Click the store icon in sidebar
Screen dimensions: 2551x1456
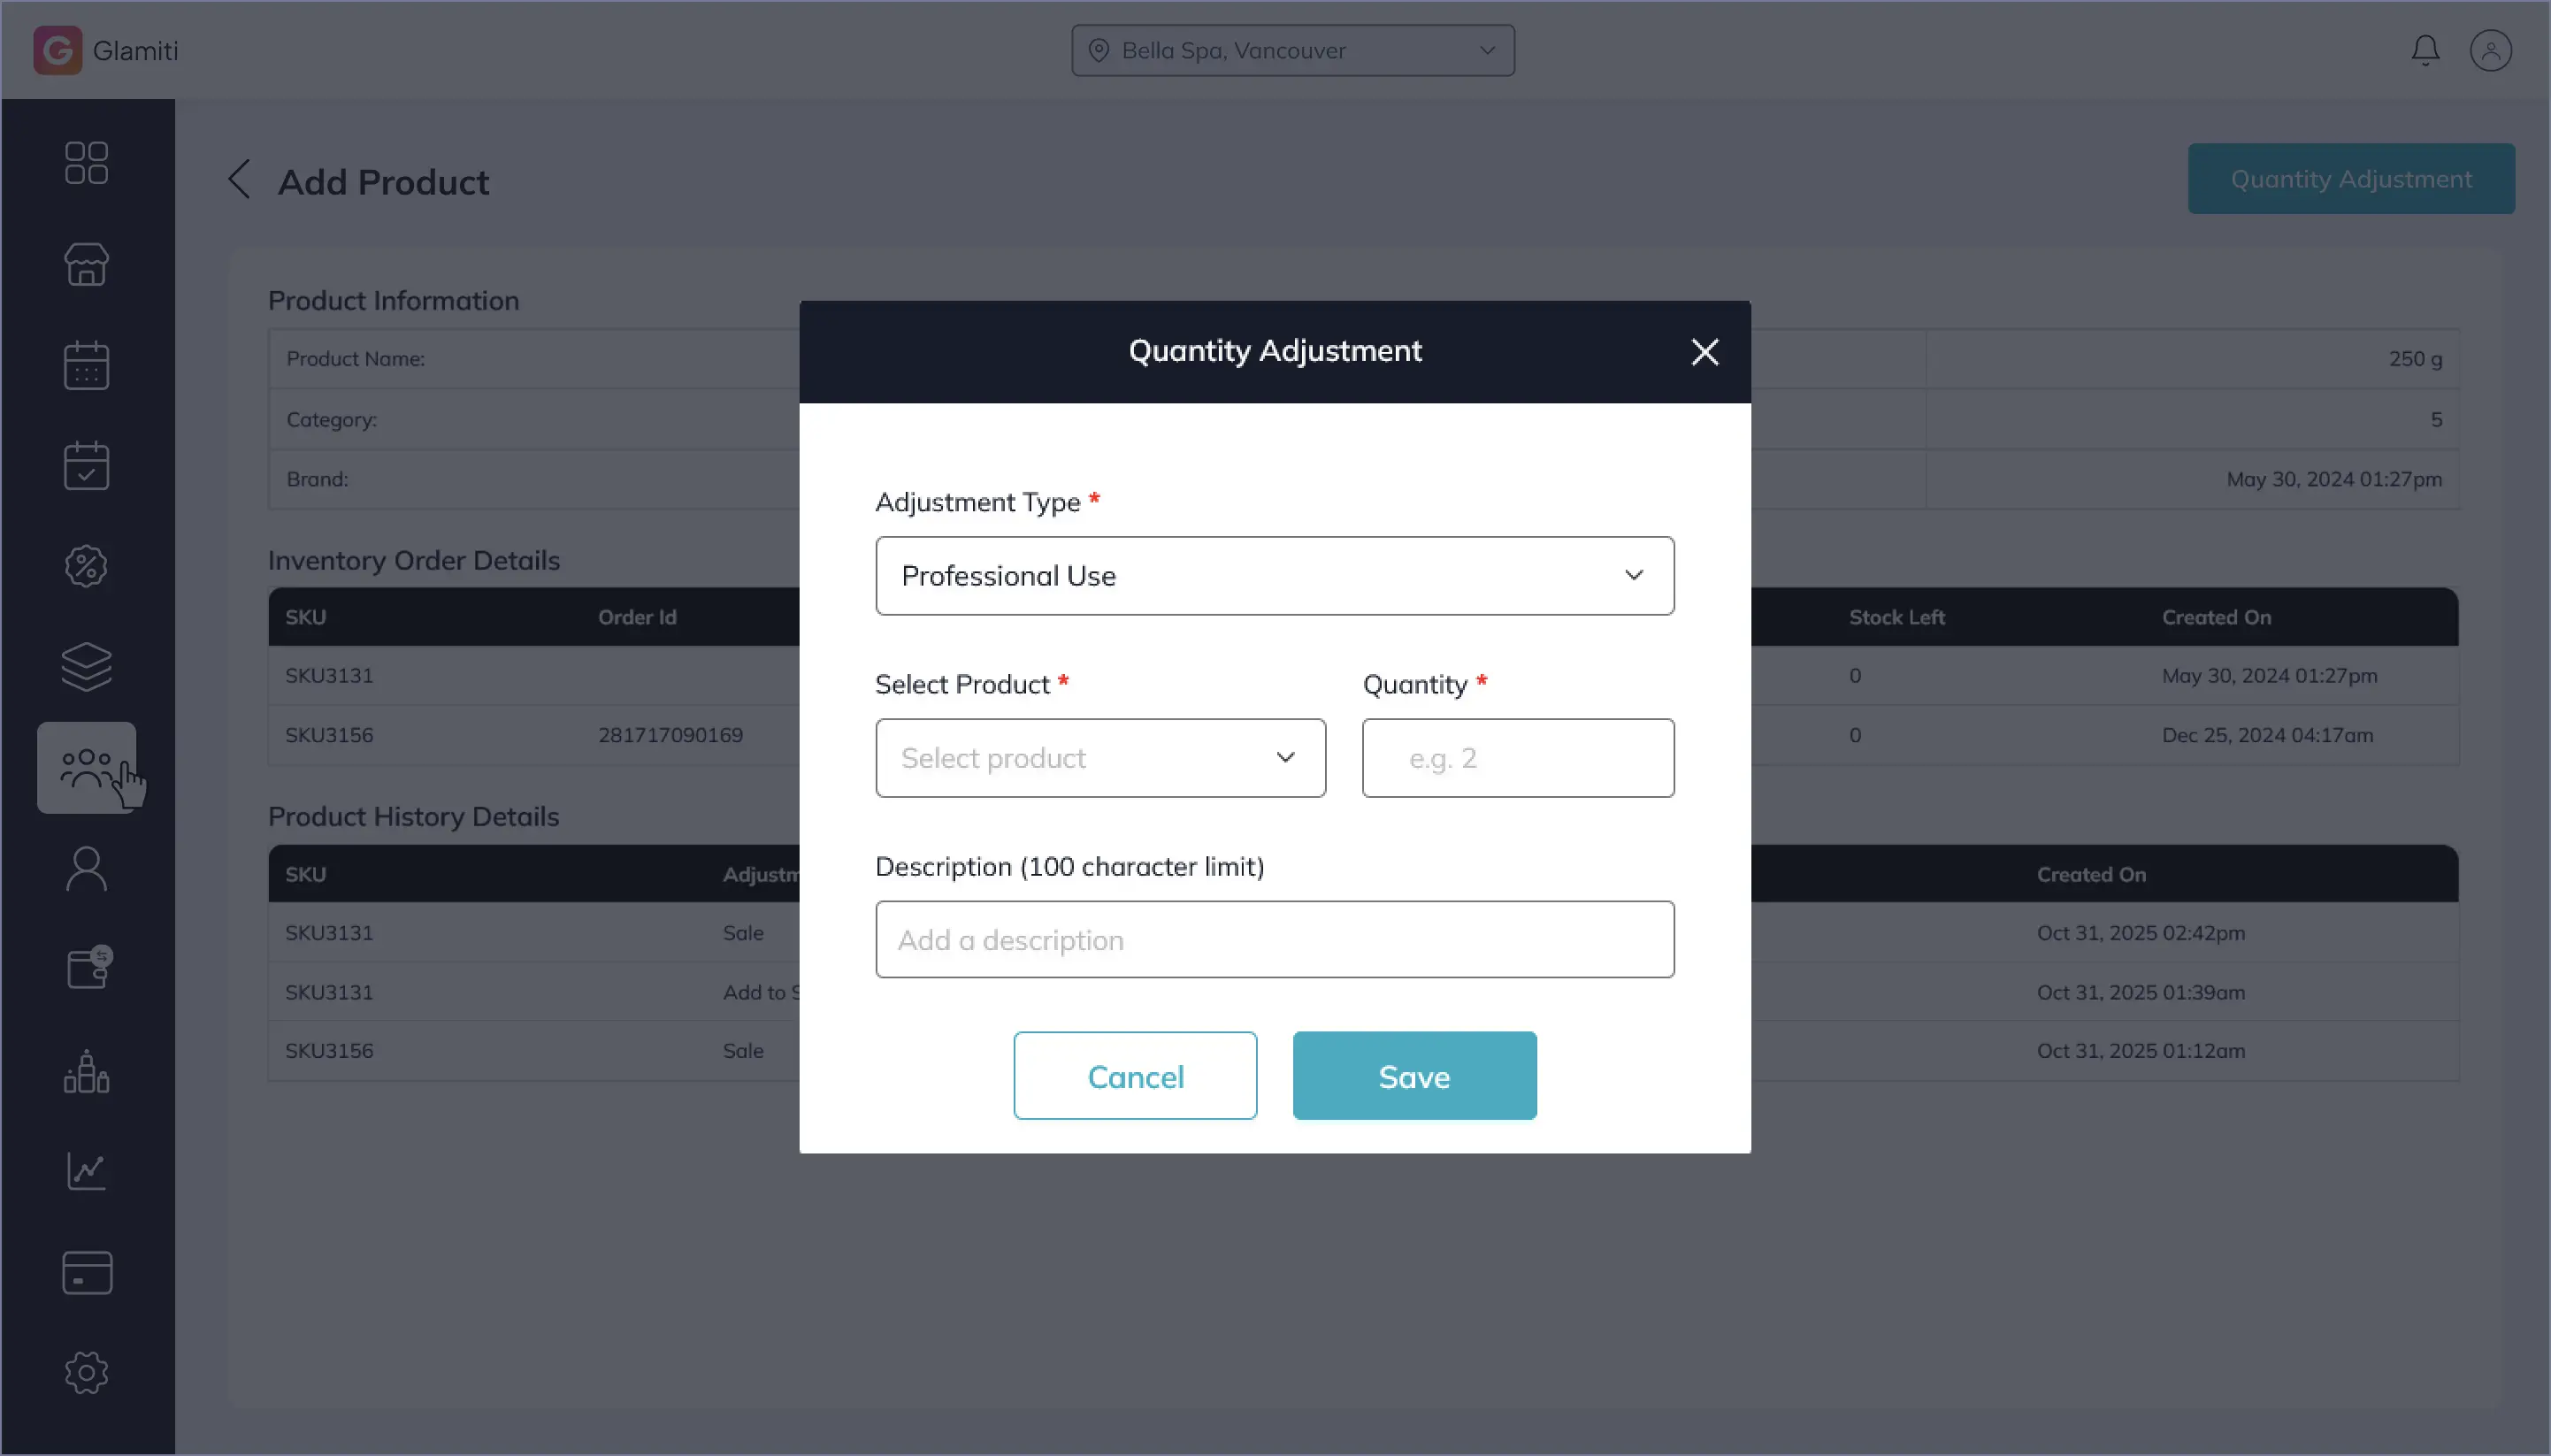86,265
